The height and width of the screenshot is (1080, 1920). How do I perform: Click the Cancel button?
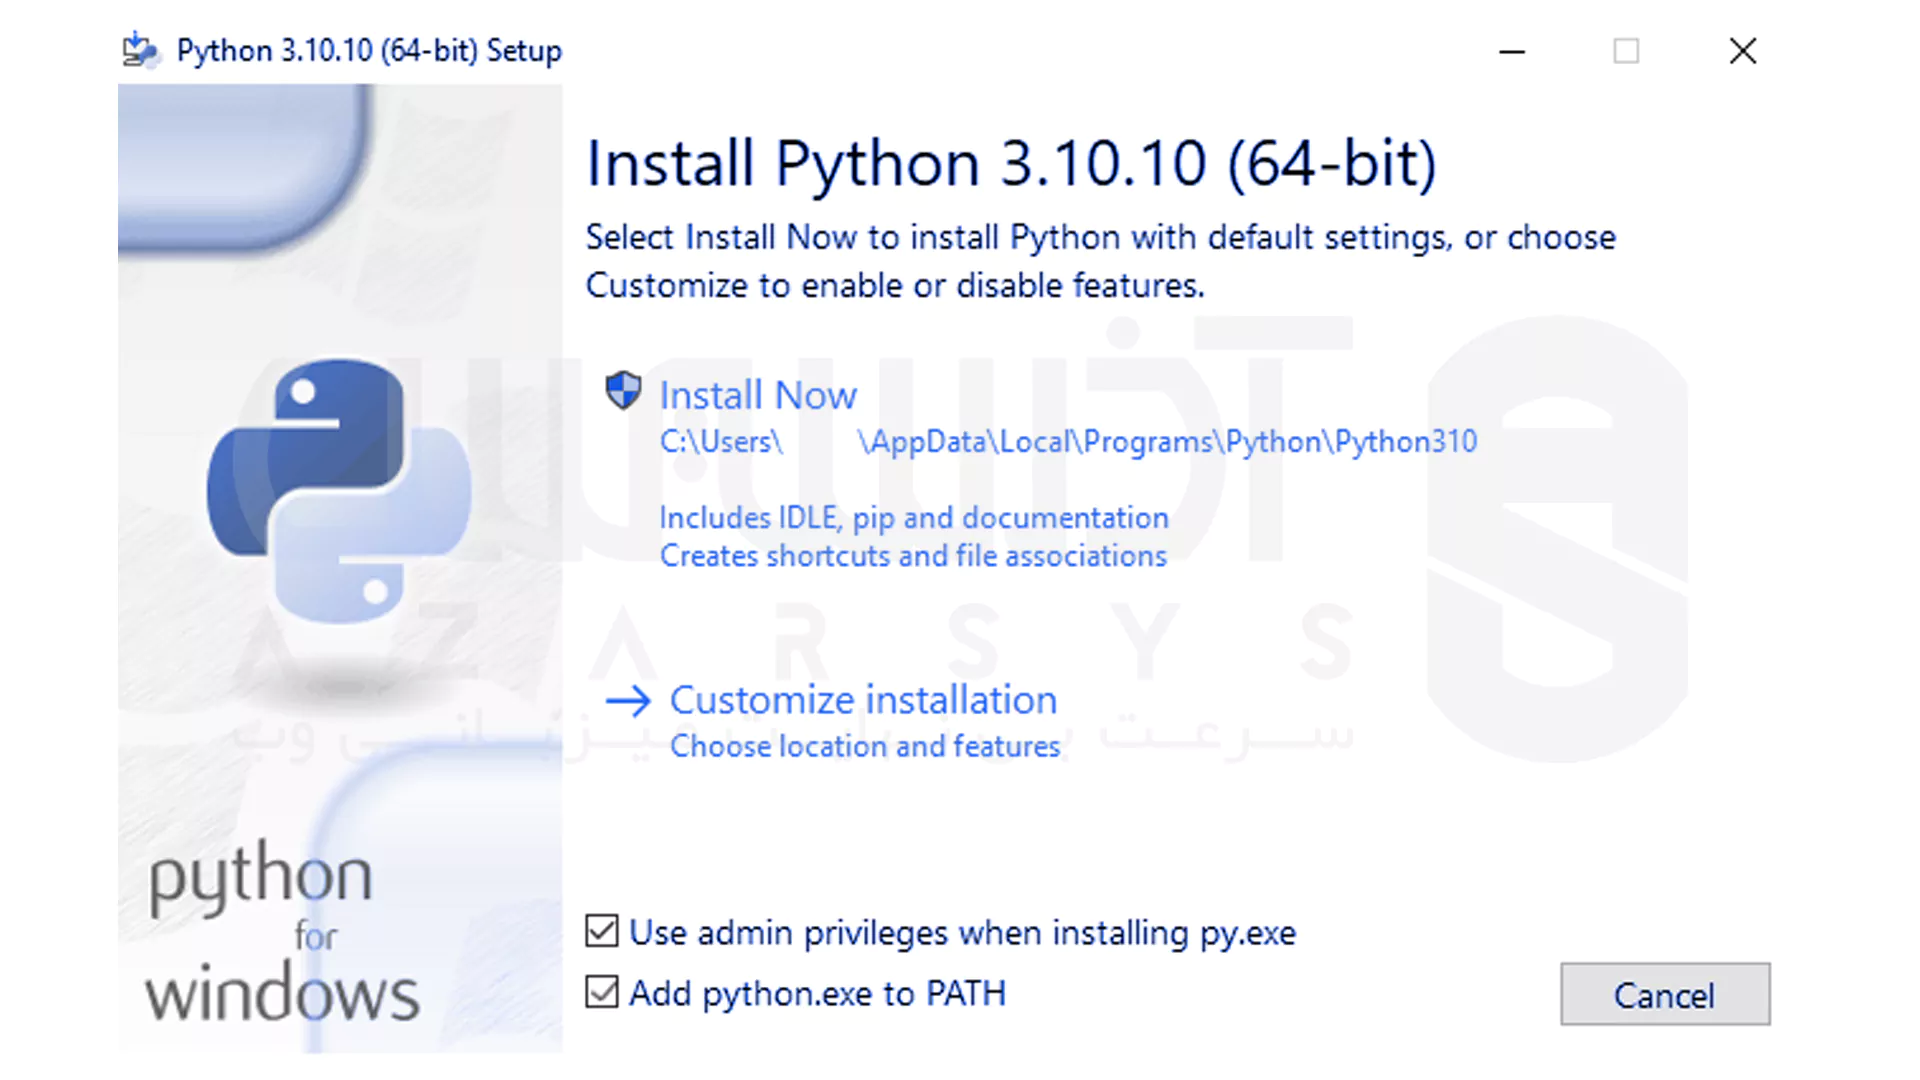click(x=1664, y=994)
